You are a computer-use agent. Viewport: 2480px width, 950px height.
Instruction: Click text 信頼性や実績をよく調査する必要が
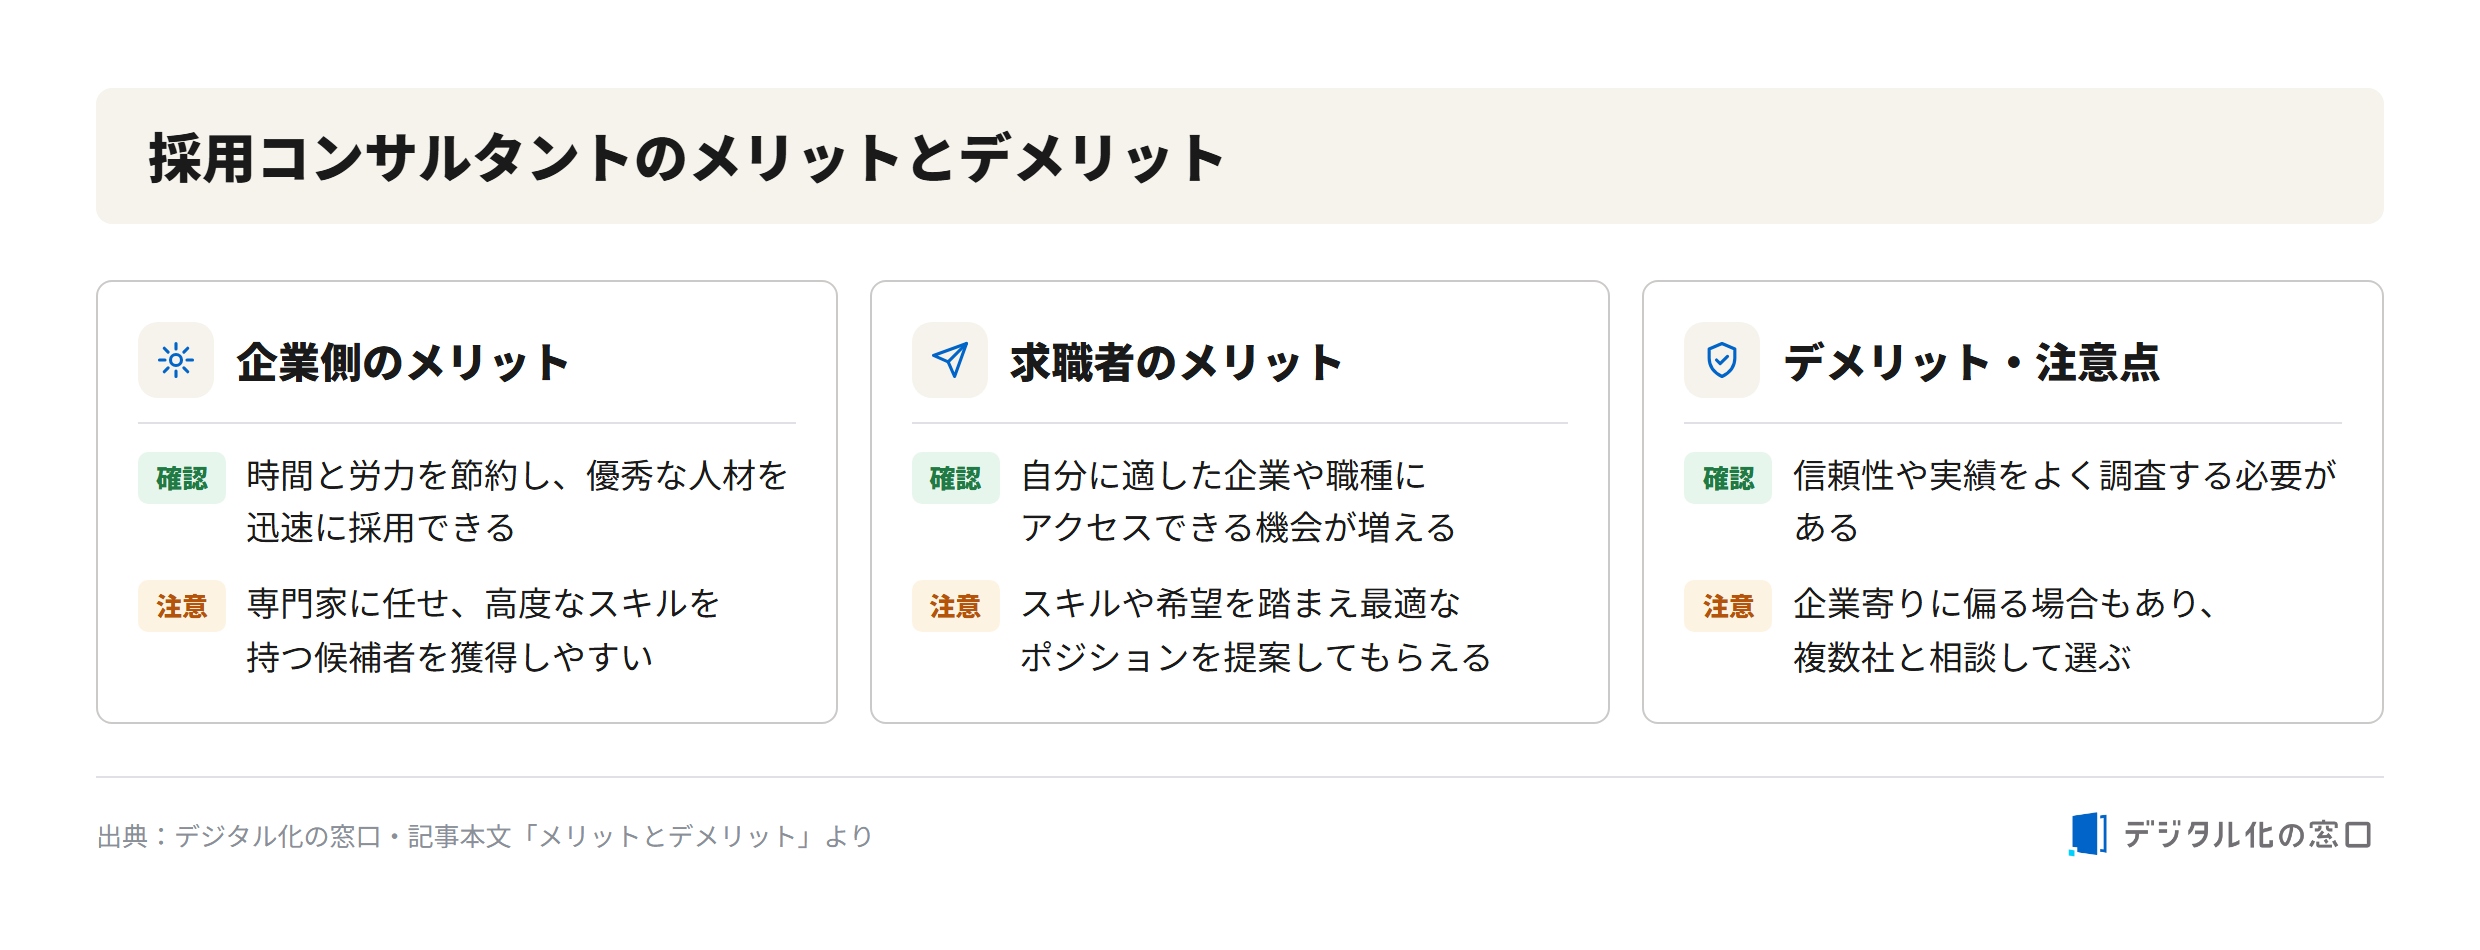2065,476
